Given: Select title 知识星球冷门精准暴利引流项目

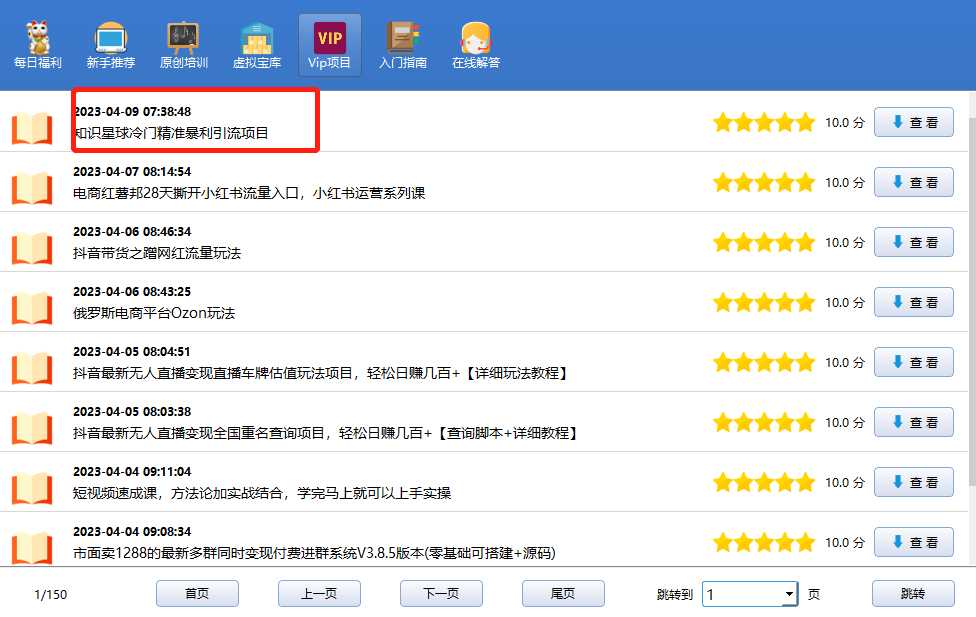Looking at the screenshot, I should [171, 133].
